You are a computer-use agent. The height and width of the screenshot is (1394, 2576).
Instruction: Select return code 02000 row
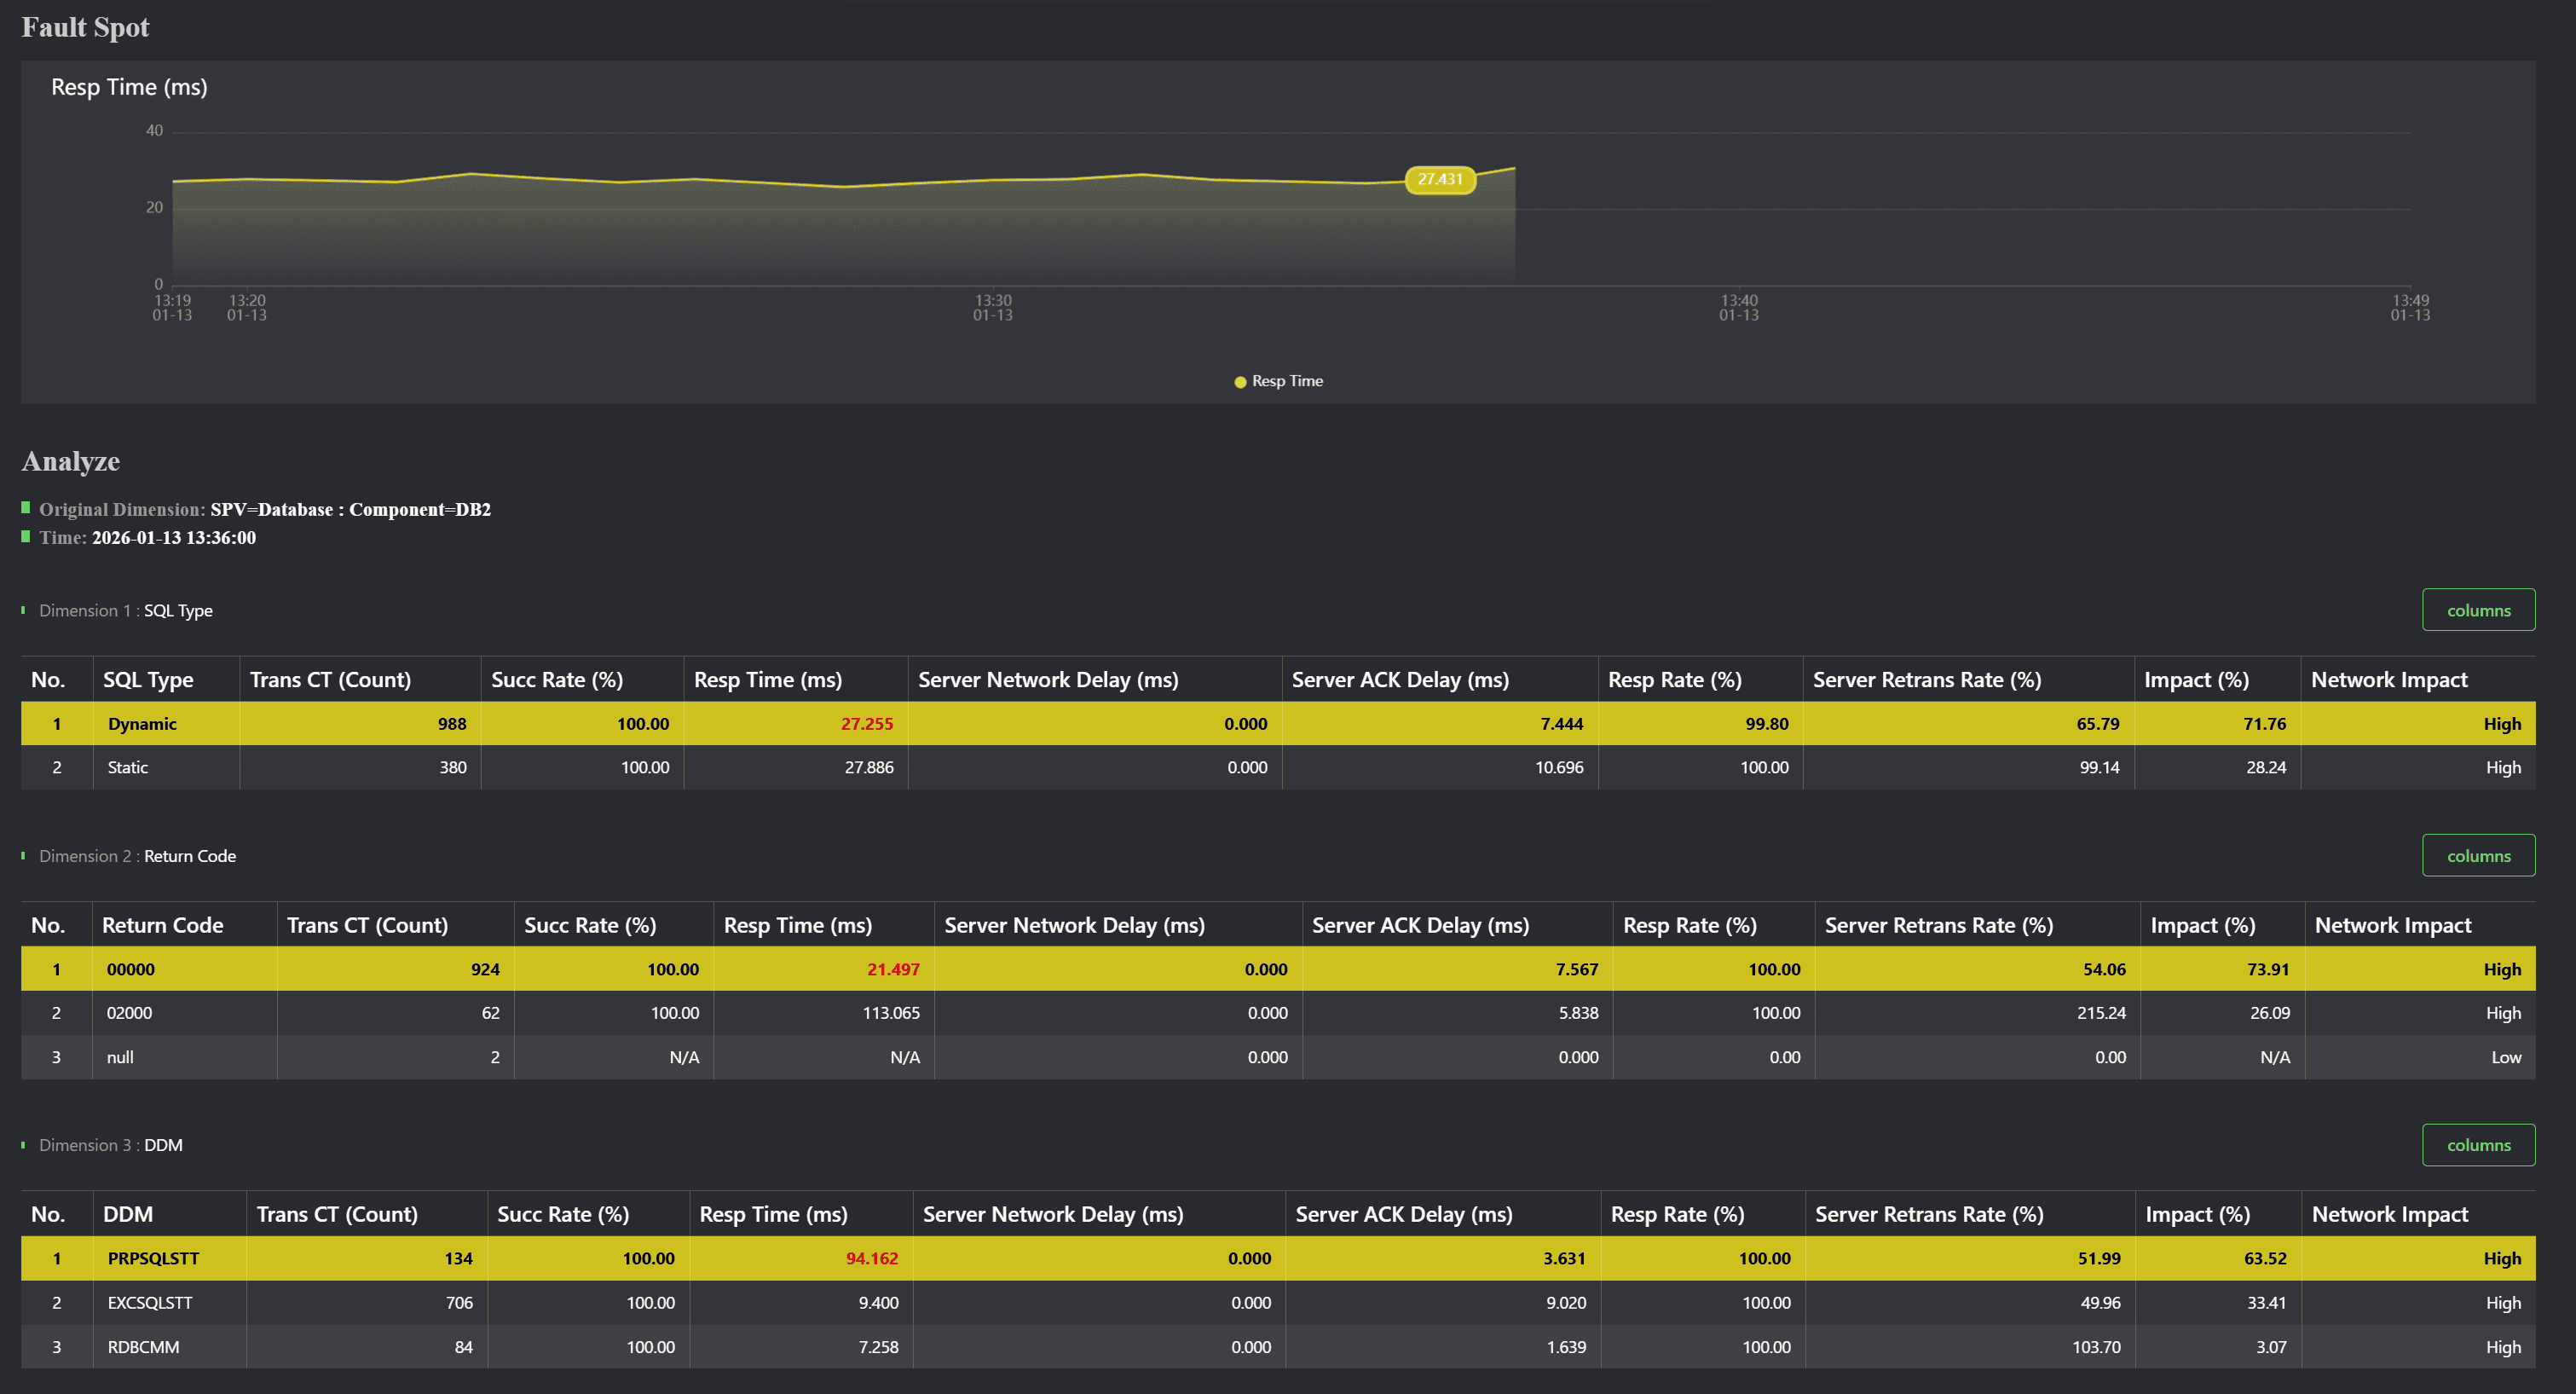(130, 1013)
